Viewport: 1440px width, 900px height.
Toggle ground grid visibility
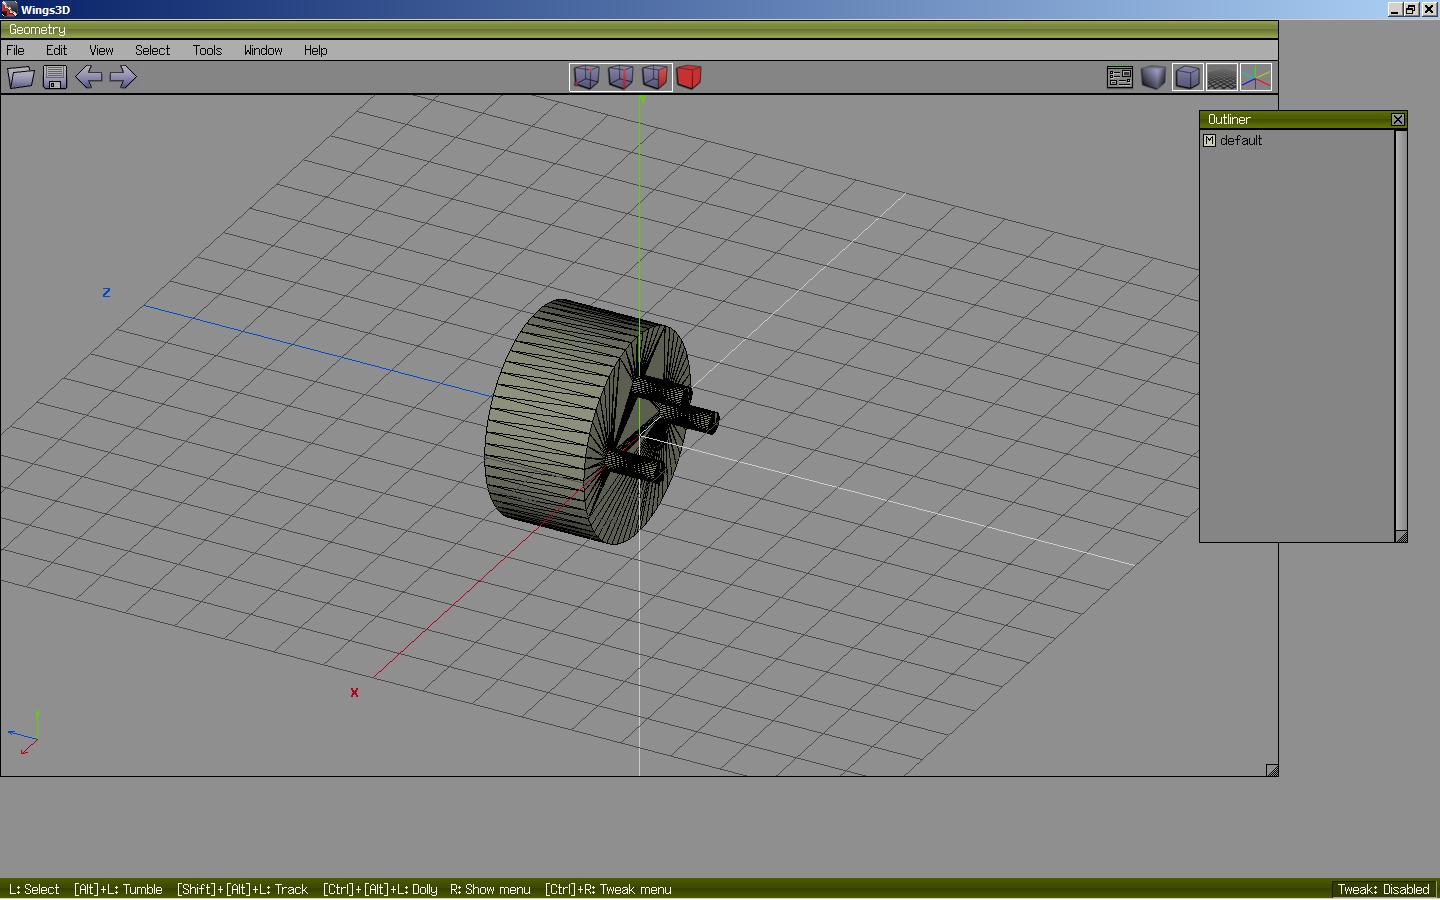pyautogui.click(x=1222, y=77)
